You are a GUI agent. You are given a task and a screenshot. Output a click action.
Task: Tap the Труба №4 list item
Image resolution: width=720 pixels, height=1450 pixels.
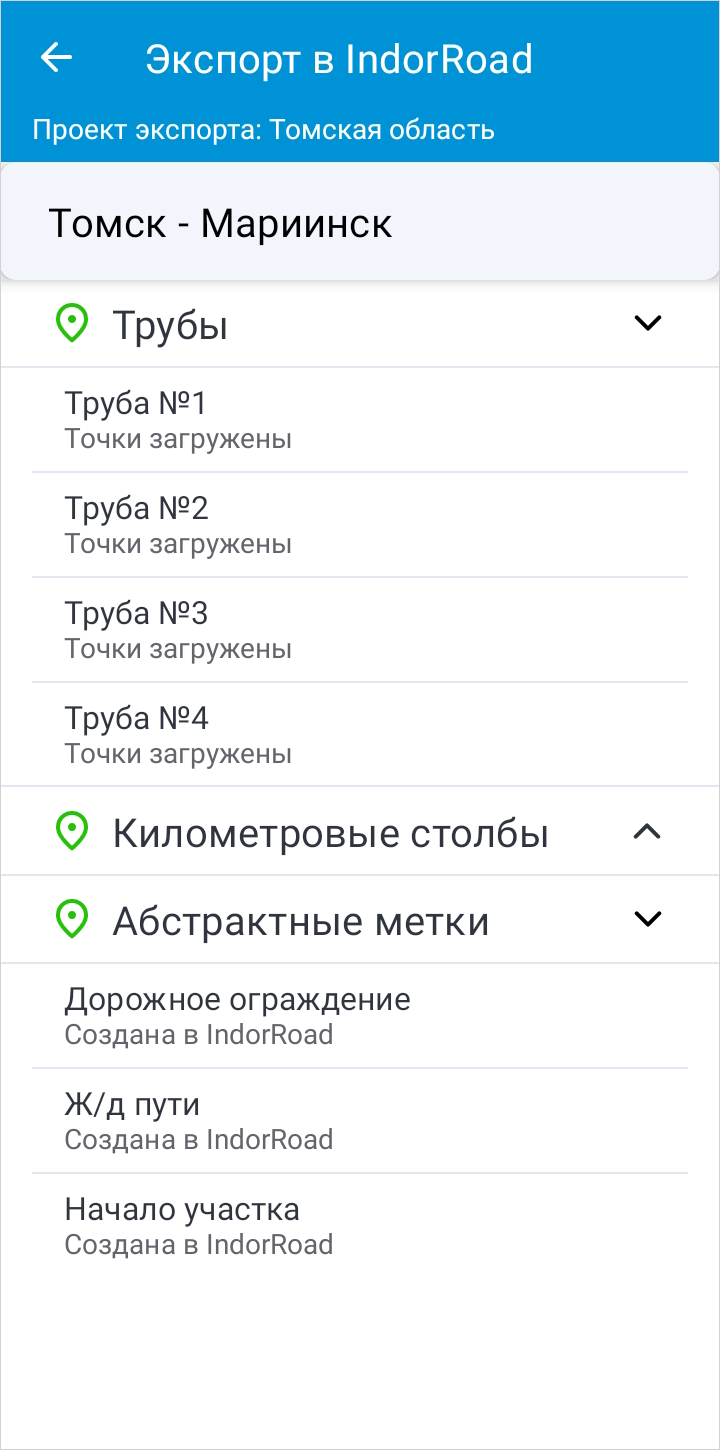[360, 734]
